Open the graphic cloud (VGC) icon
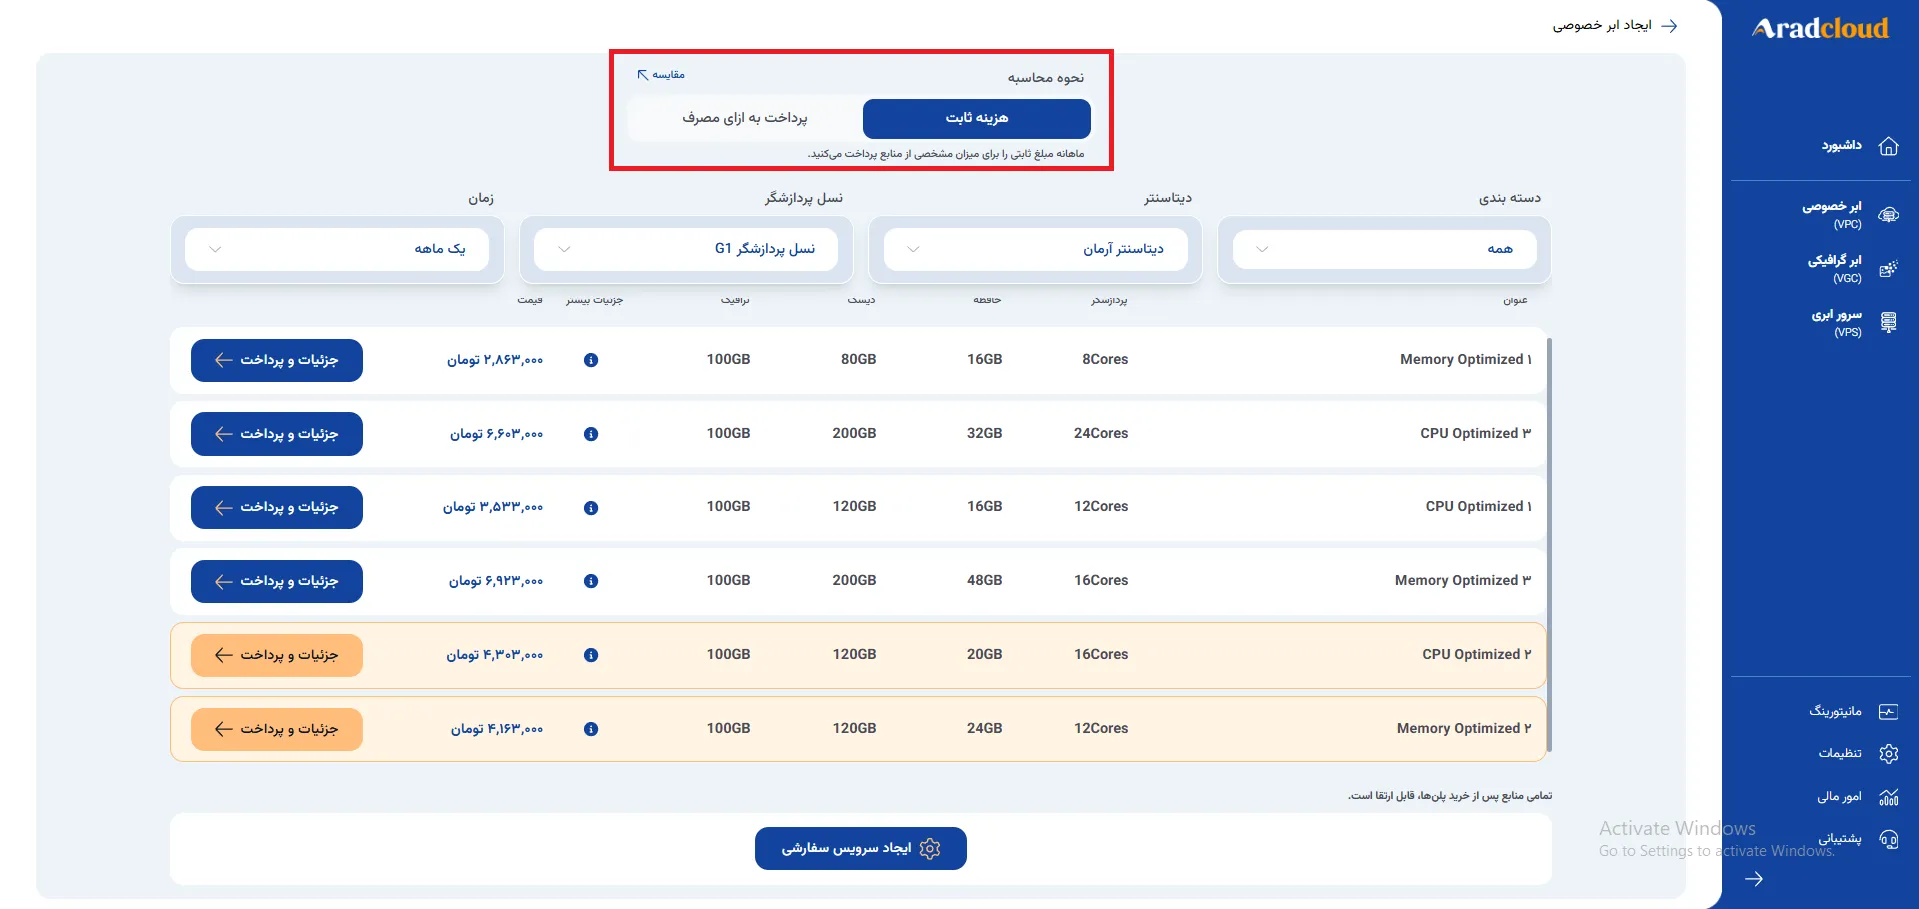1919x909 pixels. click(1888, 269)
